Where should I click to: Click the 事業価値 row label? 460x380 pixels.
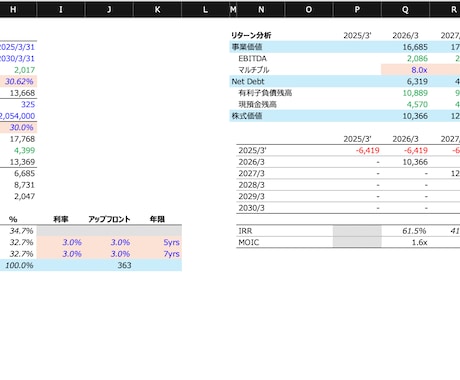click(247, 47)
